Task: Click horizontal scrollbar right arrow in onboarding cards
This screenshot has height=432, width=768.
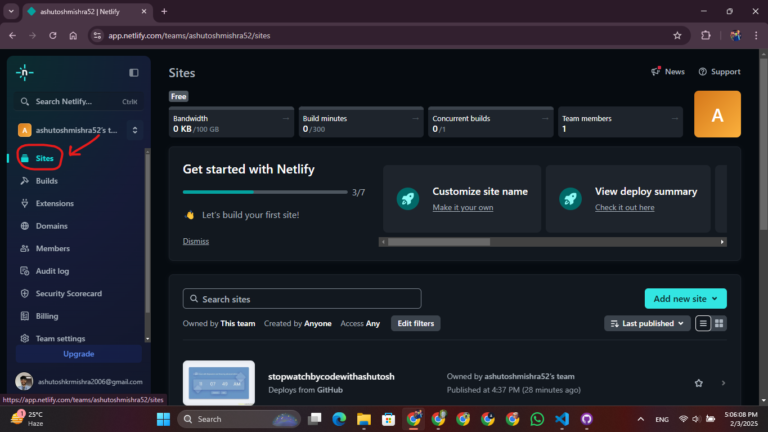Action: click(722, 242)
